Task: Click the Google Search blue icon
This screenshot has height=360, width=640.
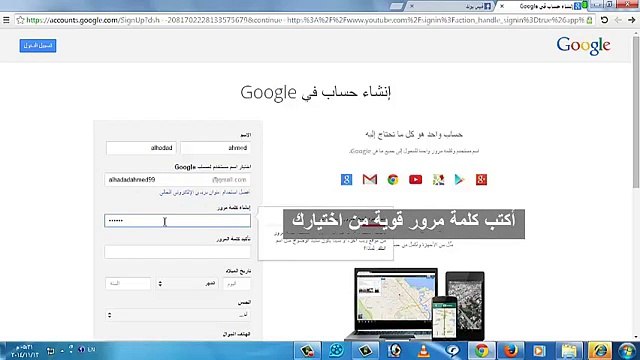Action: tap(346, 180)
